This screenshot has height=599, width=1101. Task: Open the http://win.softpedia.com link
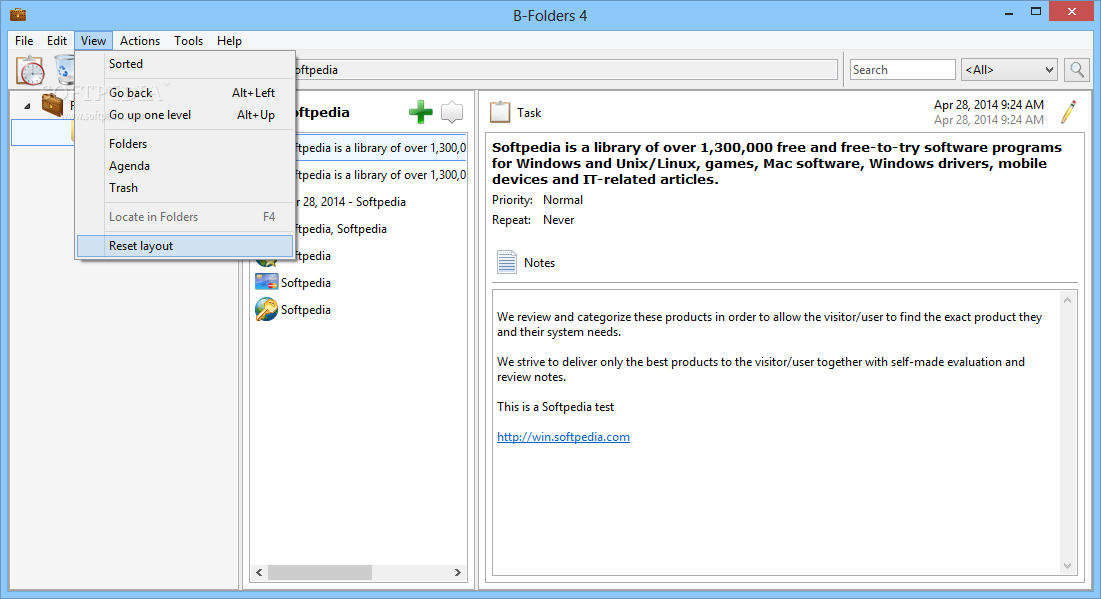point(563,436)
